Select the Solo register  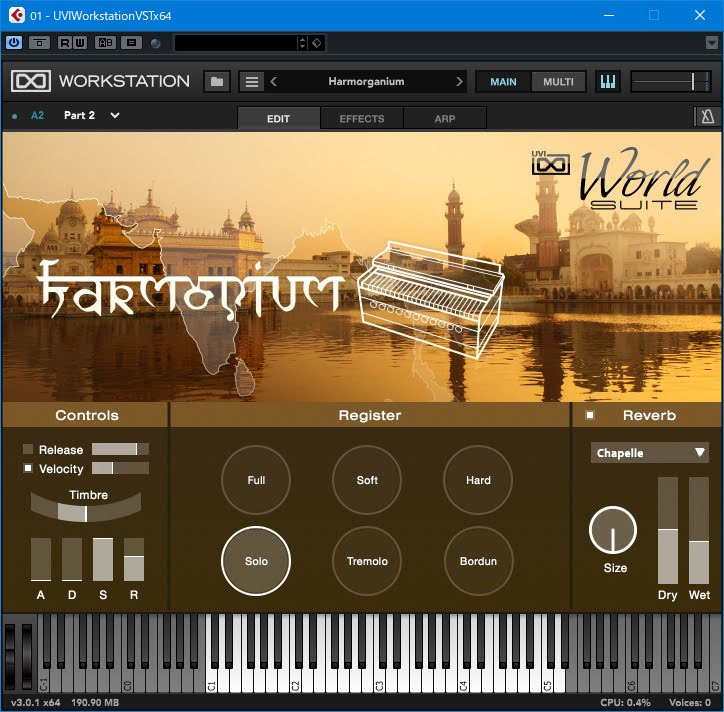point(256,561)
